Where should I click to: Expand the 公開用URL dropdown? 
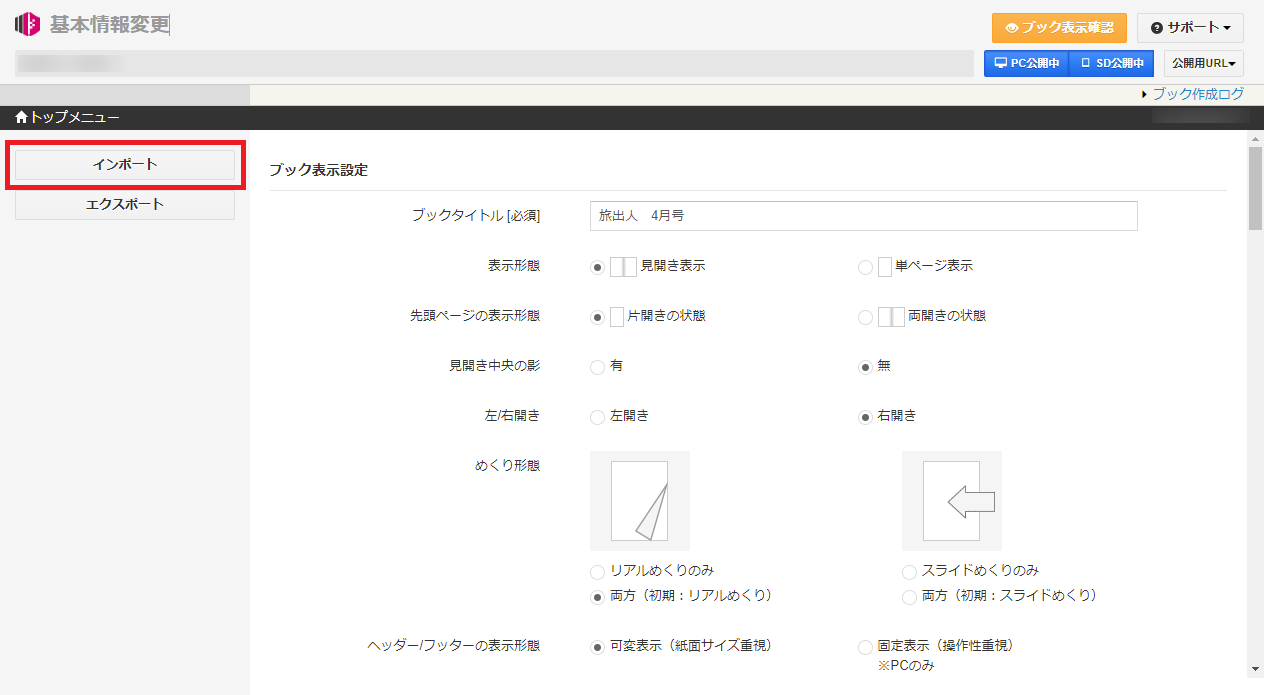pyautogui.click(x=1203, y=64)
